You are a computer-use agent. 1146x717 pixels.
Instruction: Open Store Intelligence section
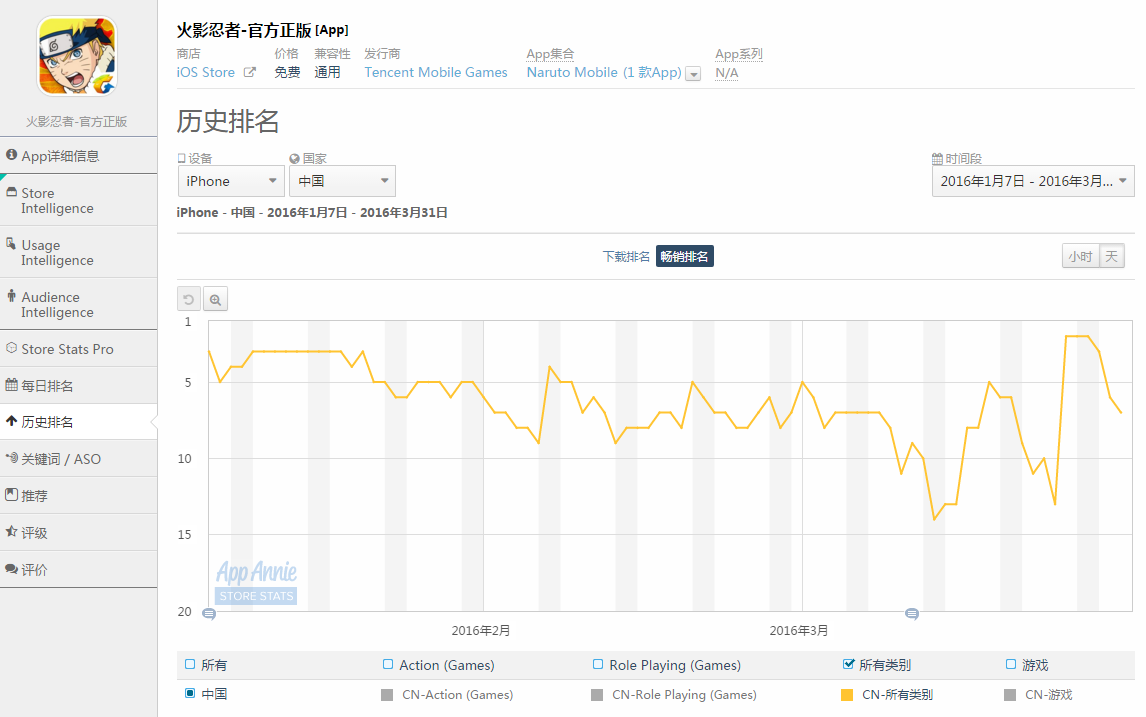click(x=78, y=200)
